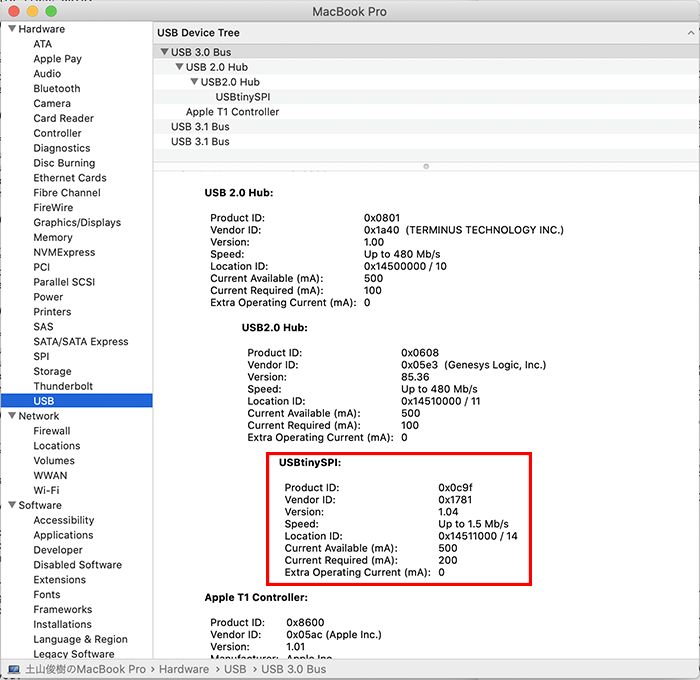Select Apple T1 Controller in device tree
The height and width of the screenshot is (680, 700).
point(232,112)
